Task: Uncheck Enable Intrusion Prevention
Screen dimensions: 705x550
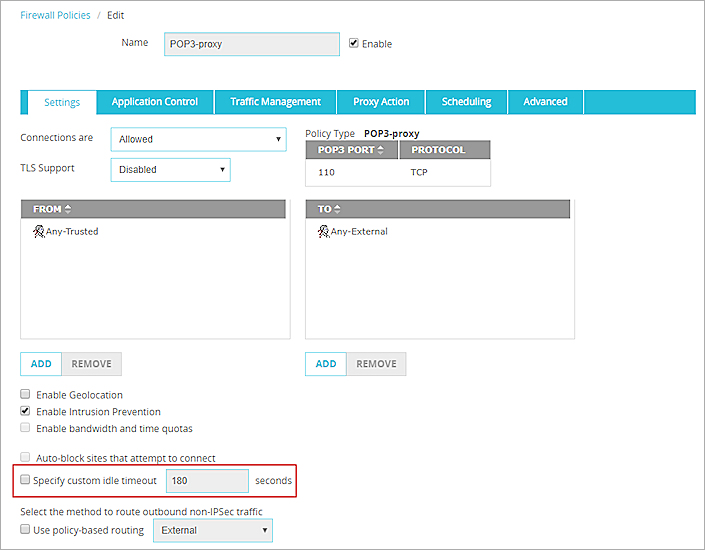Action: coord(26,411)
